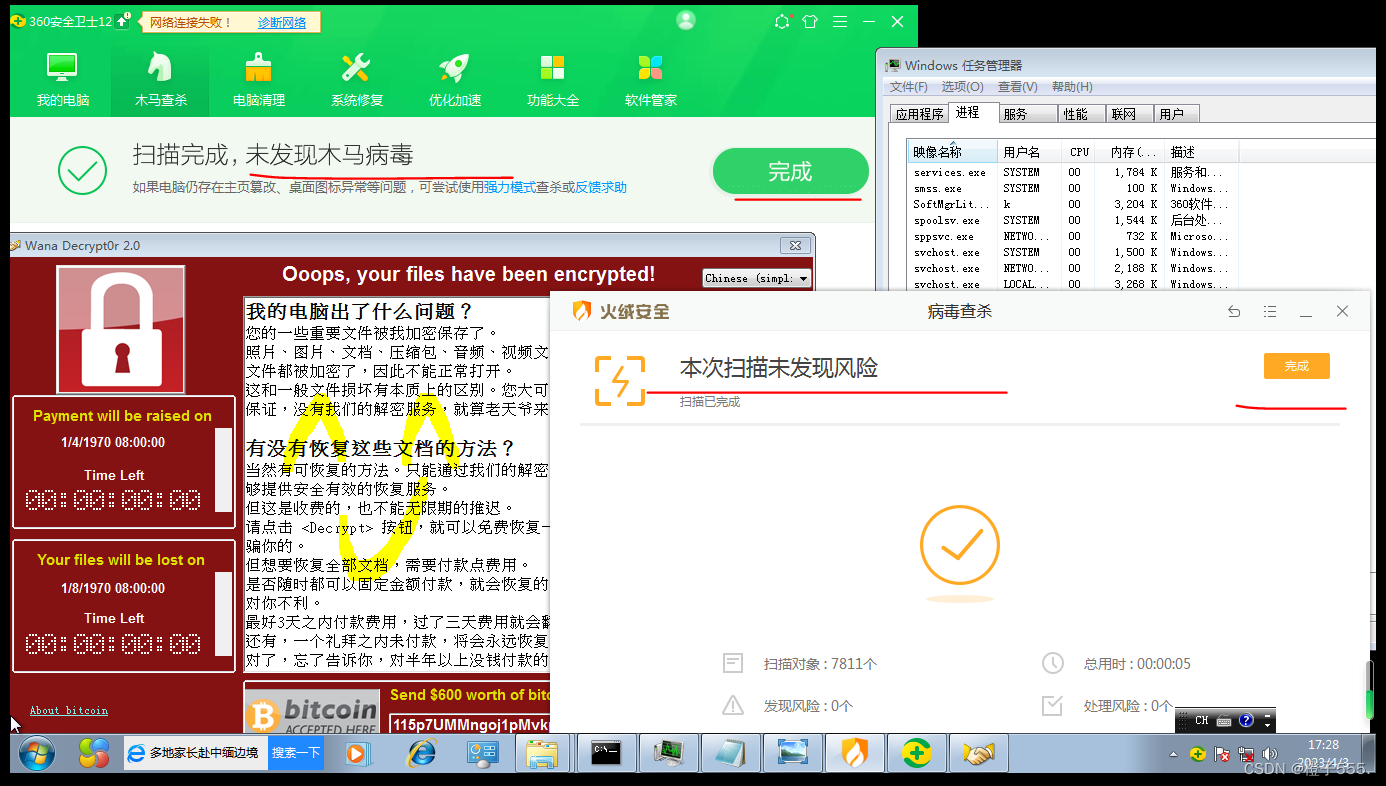Click the Huorong back arrow icon

(x=1234, y=312)
